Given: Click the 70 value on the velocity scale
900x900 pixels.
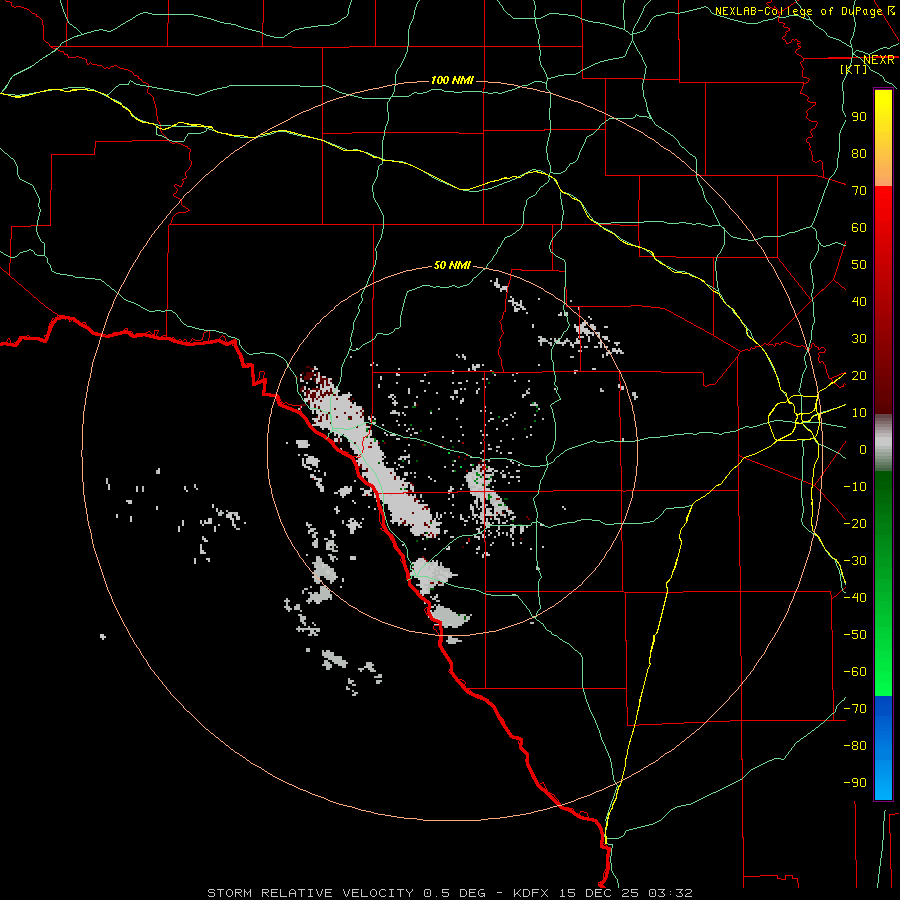Looking at the screenshot, I should tap(859, 191).
